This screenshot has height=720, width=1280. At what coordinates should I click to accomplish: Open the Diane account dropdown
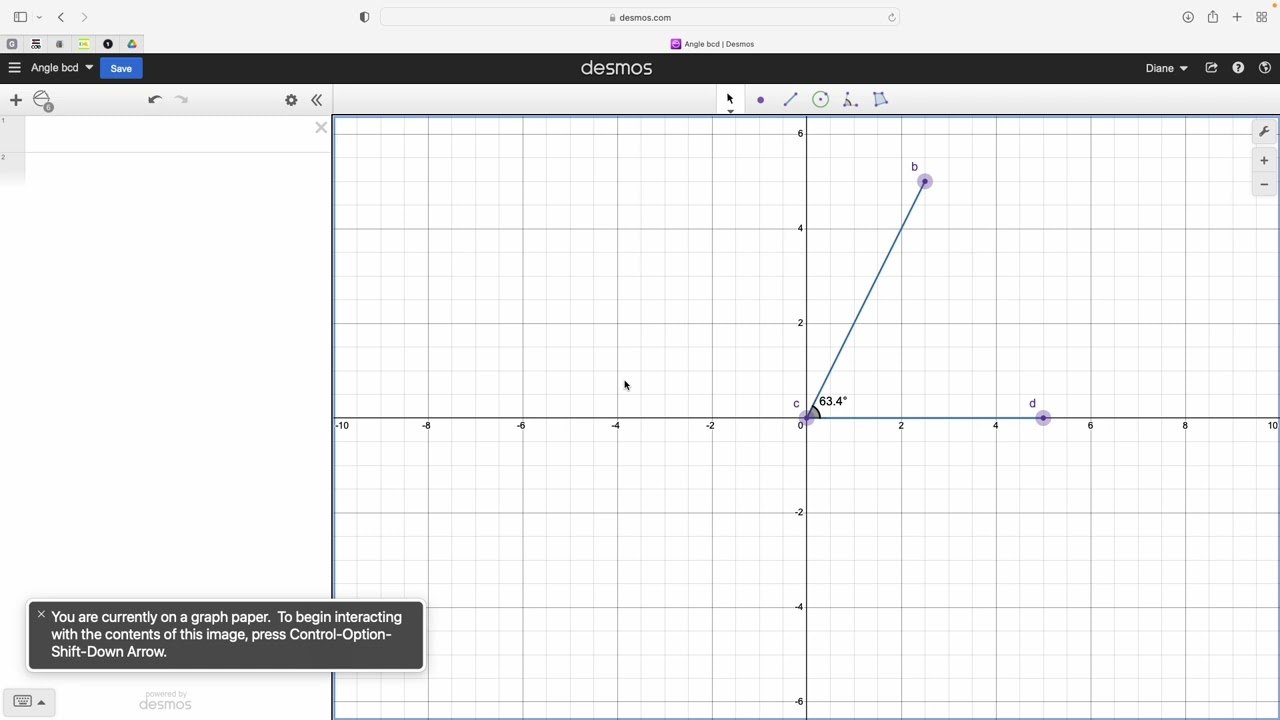(x=1166, y=68)
